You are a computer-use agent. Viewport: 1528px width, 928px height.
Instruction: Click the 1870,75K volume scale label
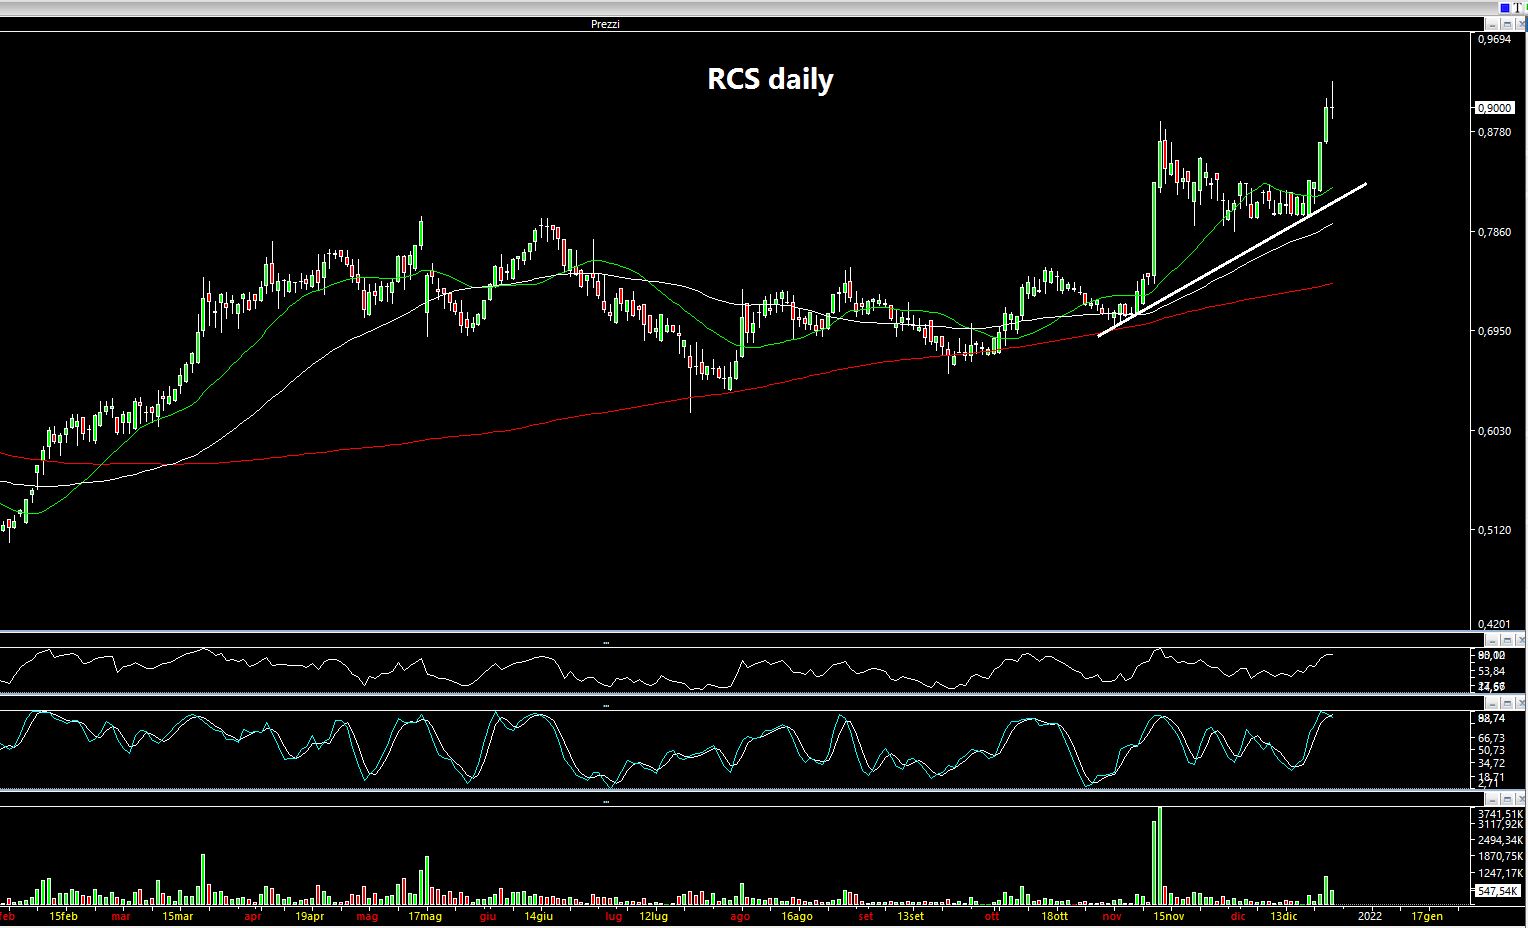1500,857
